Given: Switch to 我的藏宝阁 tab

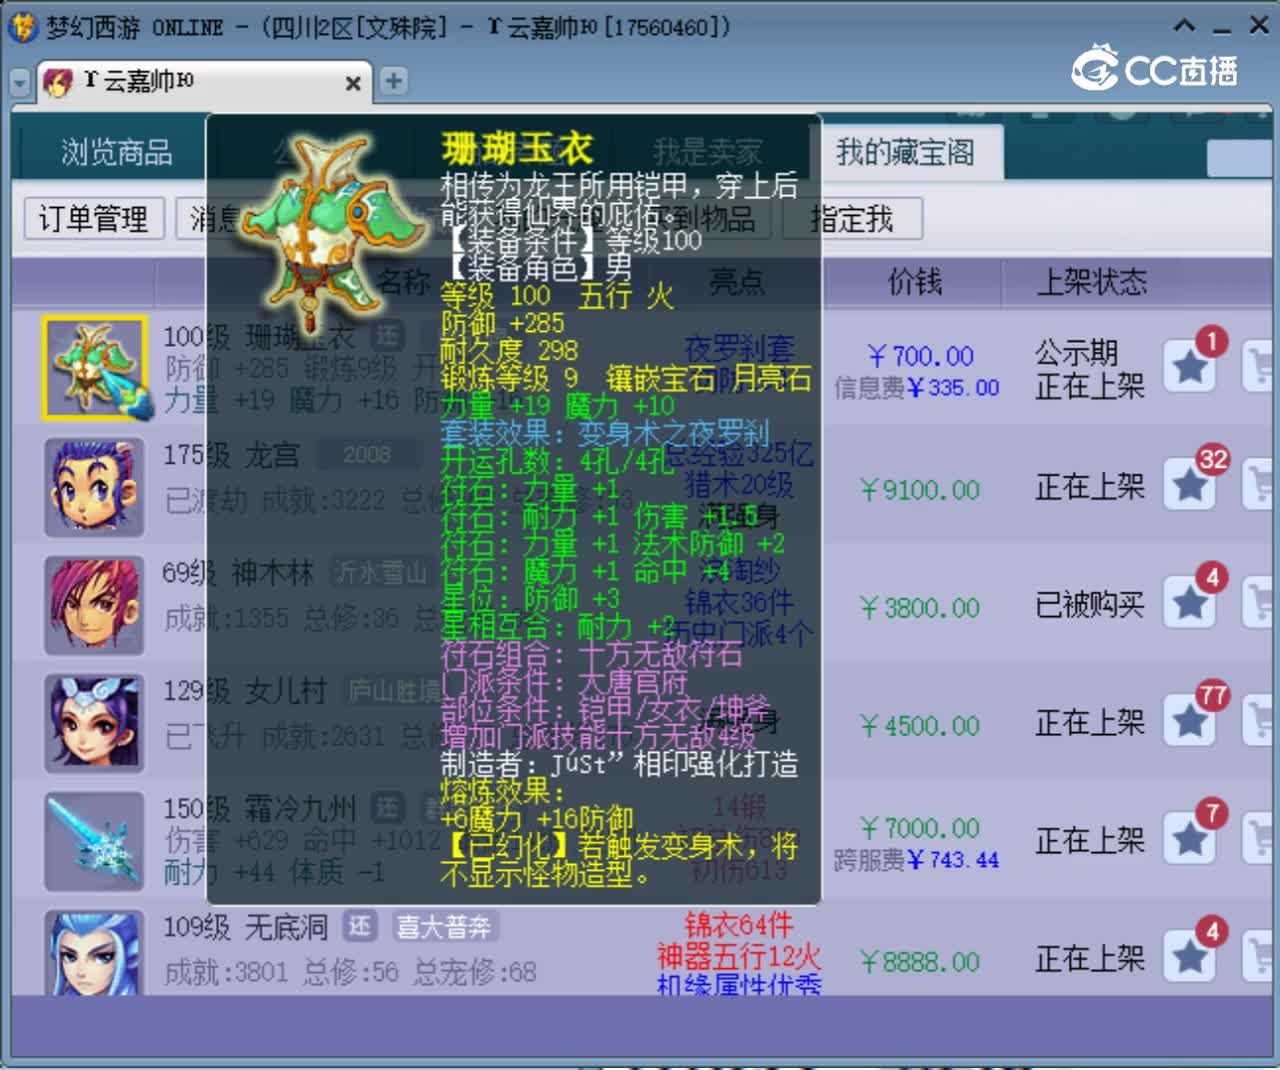Looking at the screenshot, I should coord(905,152).
